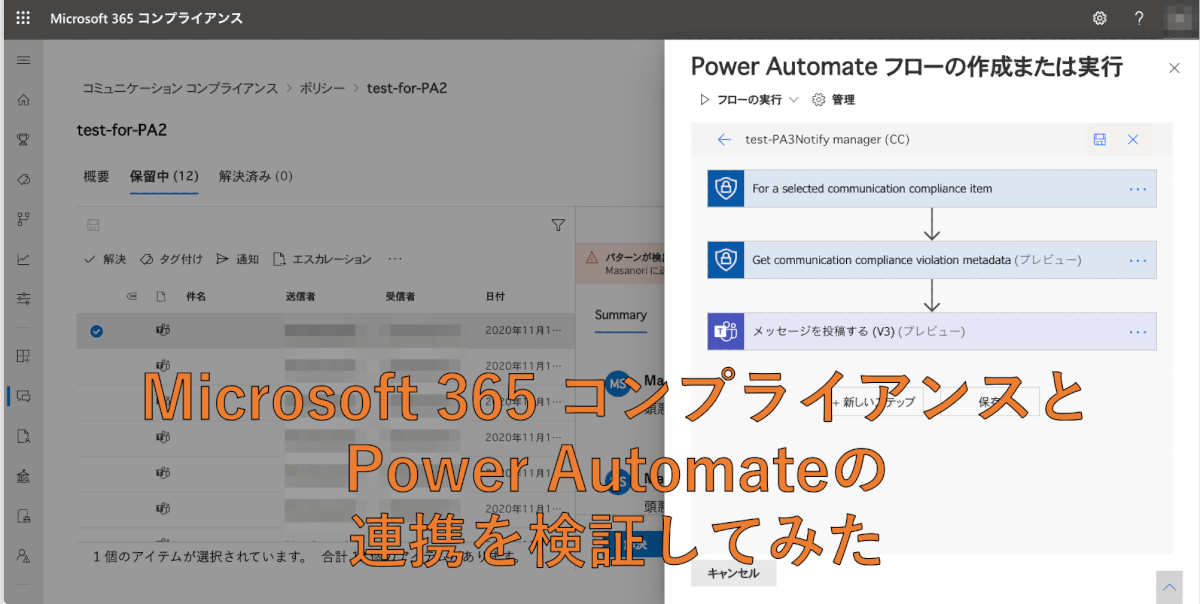The height and width of the screenshot is (604, 1200).
Task: Open 管理 manage flows
Action: pos(834,100)
